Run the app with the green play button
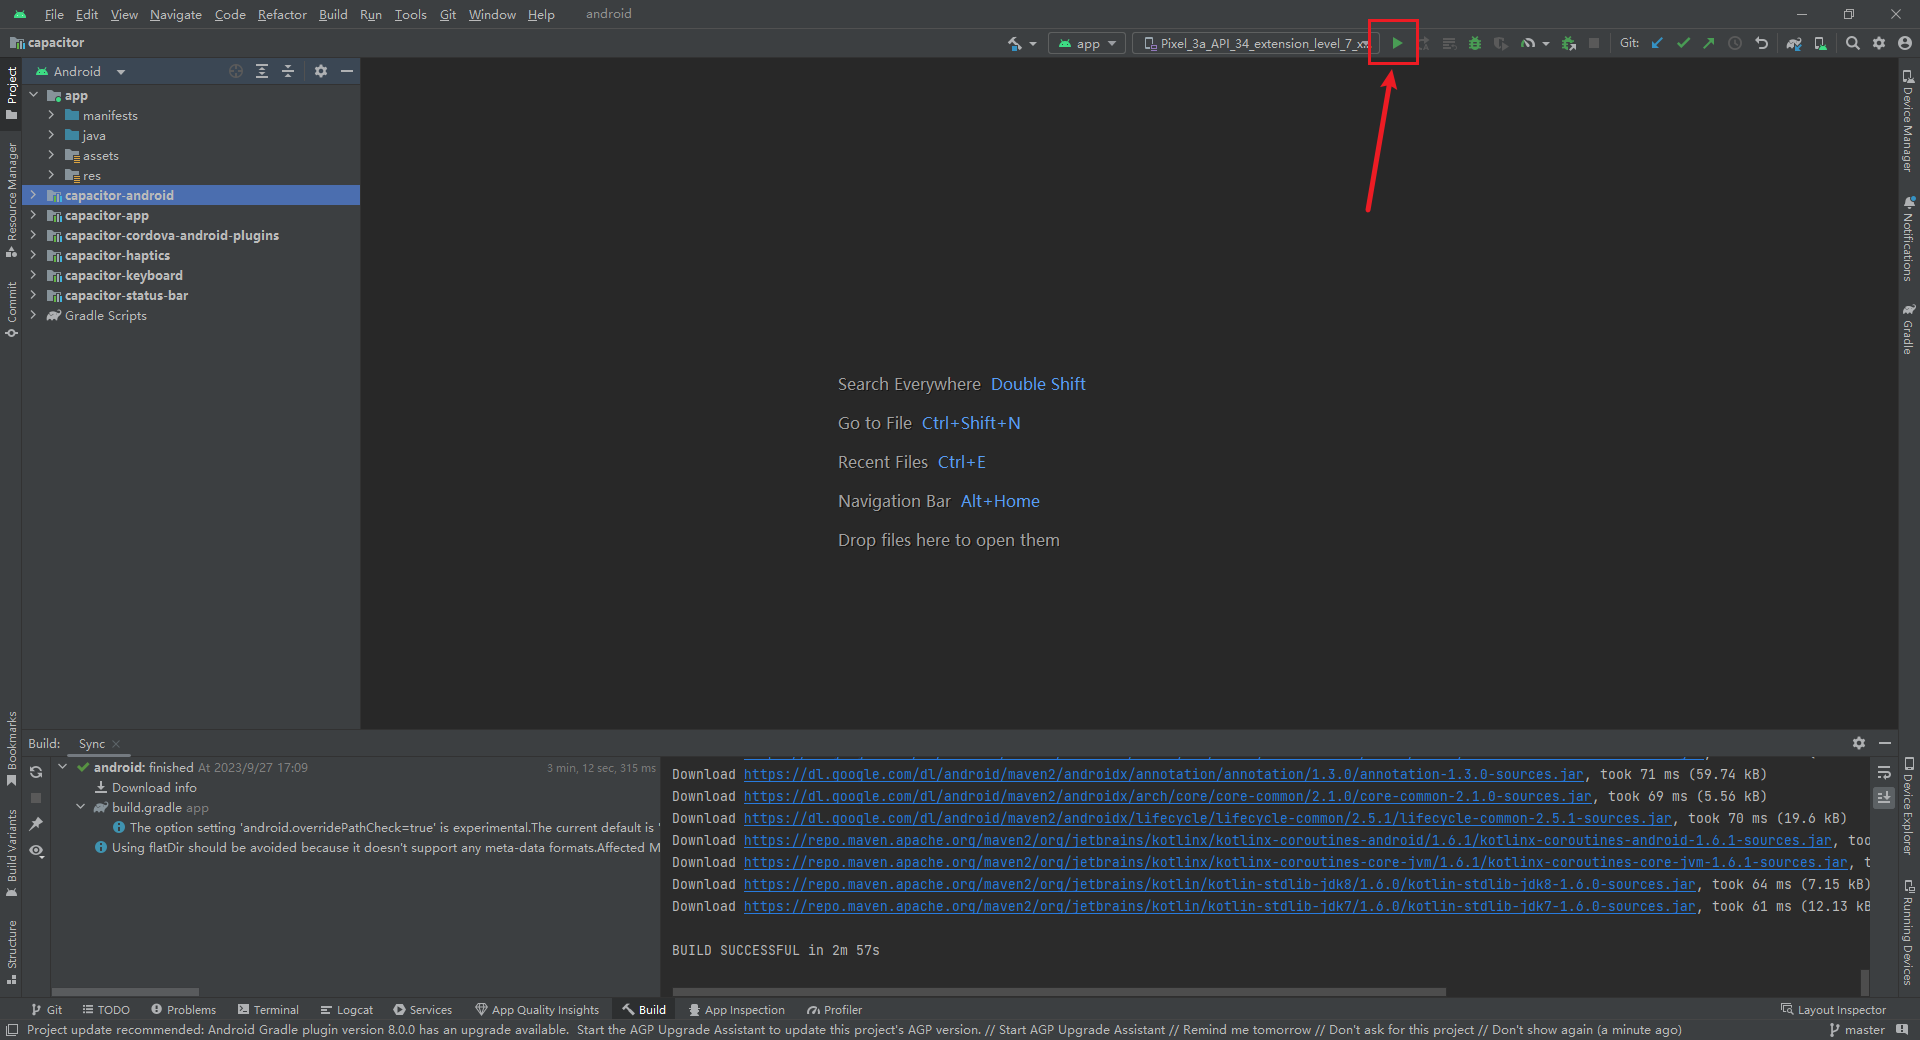Image resolution: width=1920 pixels, height=1040 pixels. (x=1397, y=43)
